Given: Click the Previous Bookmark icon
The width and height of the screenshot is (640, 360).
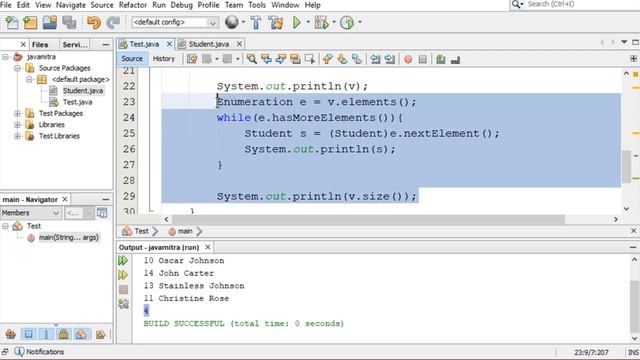Looking at the screenshot, I should (328, 59).
